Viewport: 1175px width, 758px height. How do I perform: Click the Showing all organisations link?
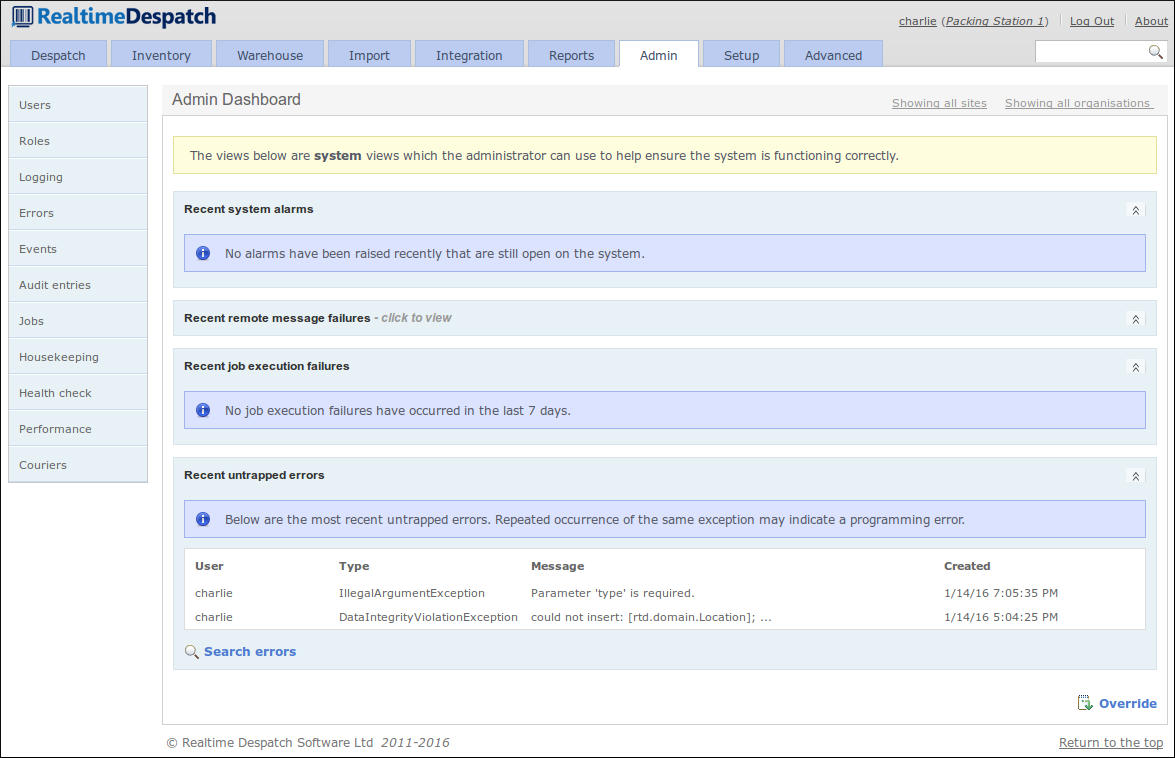pos(1077,103)
